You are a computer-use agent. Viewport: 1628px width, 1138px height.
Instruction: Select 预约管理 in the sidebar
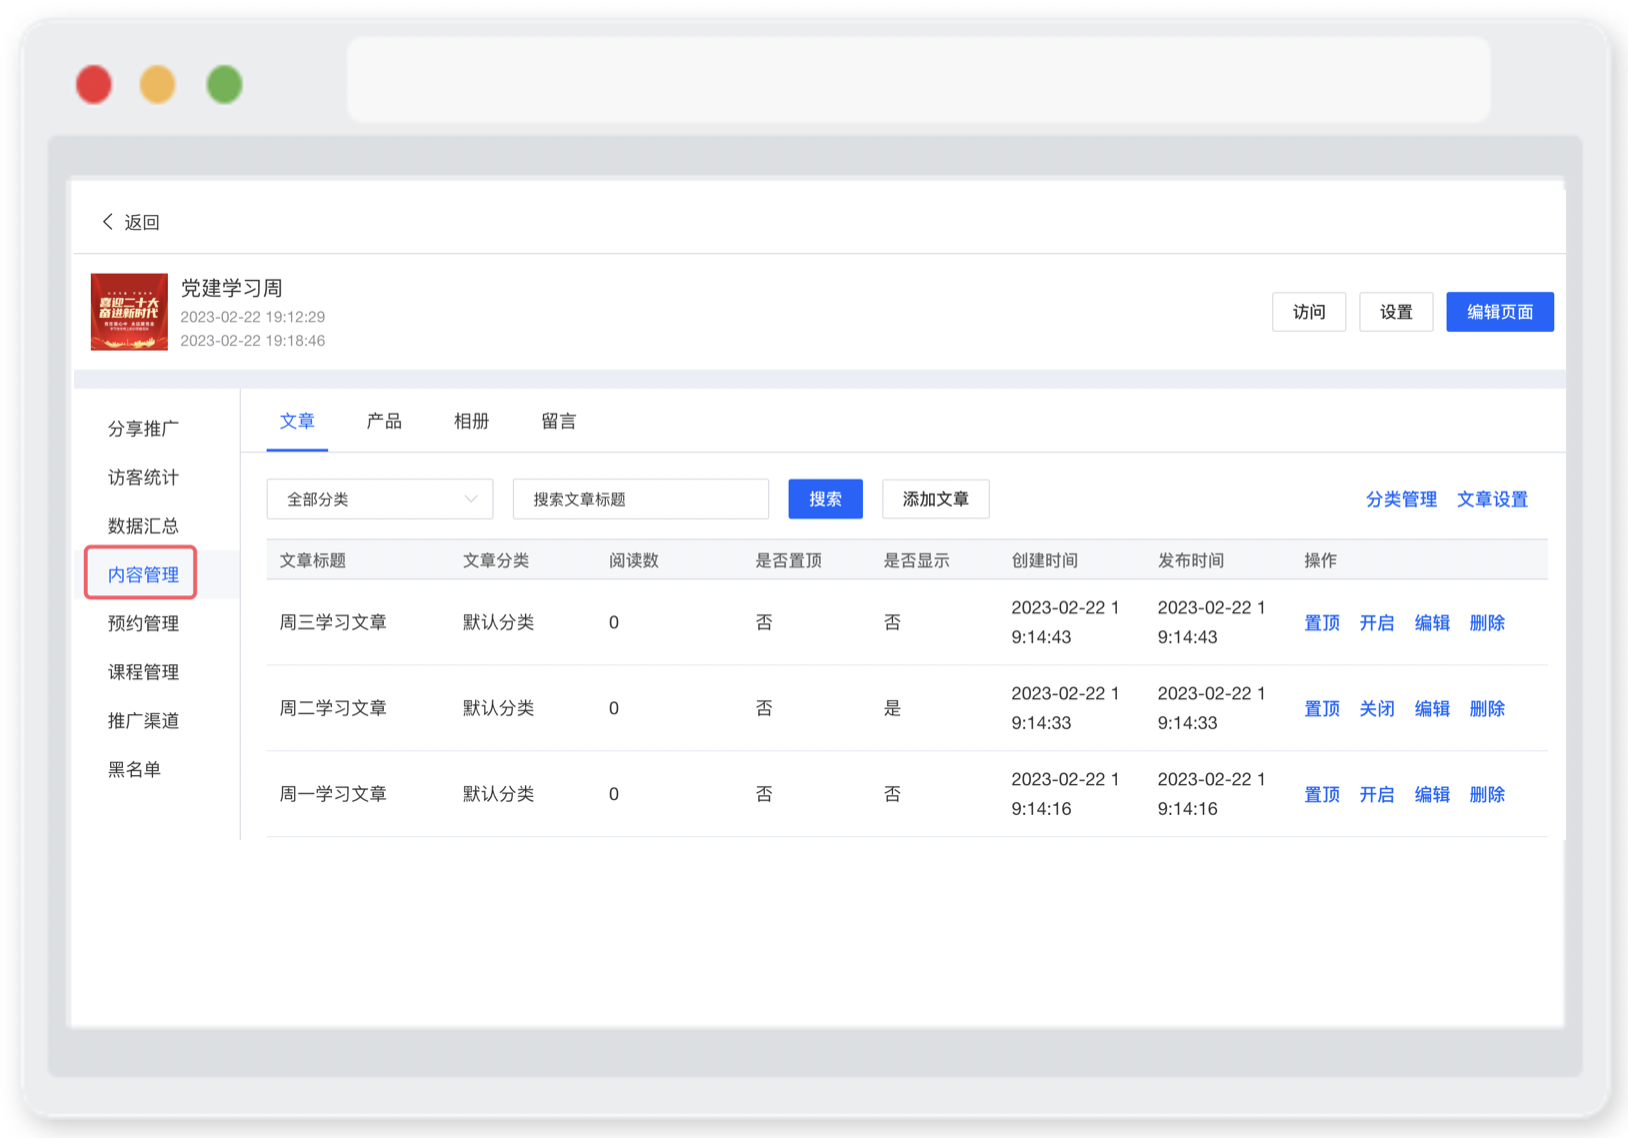pos(143,623)
